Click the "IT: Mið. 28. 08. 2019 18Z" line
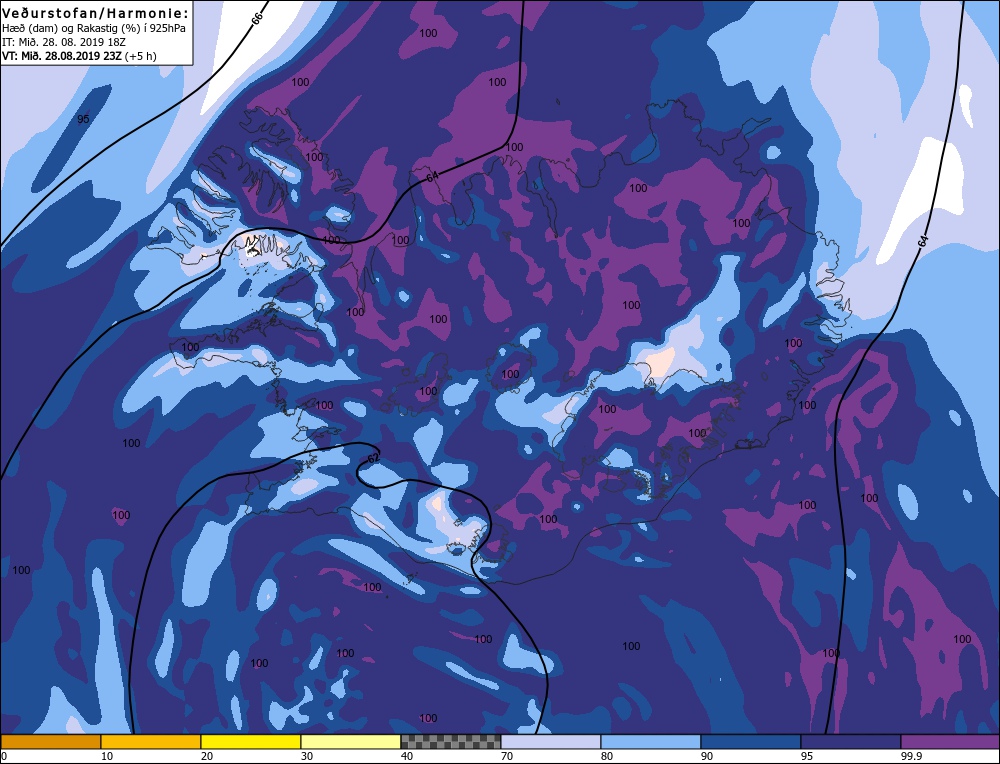 (64, 42)
